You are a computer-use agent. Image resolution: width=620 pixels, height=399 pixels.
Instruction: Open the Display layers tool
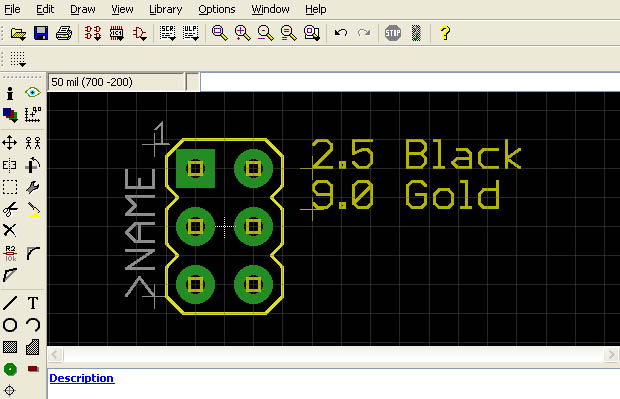10,115
